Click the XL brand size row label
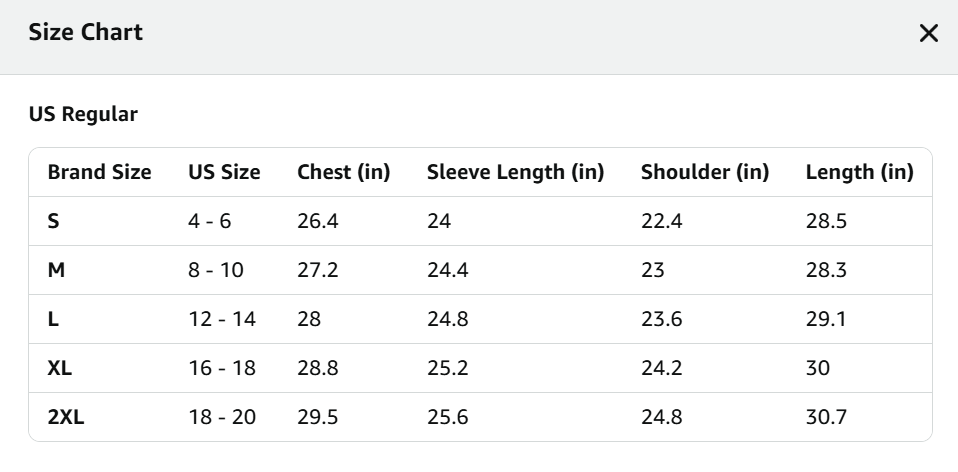This screenshot has width=958, height=472. [x=60, y=368]
